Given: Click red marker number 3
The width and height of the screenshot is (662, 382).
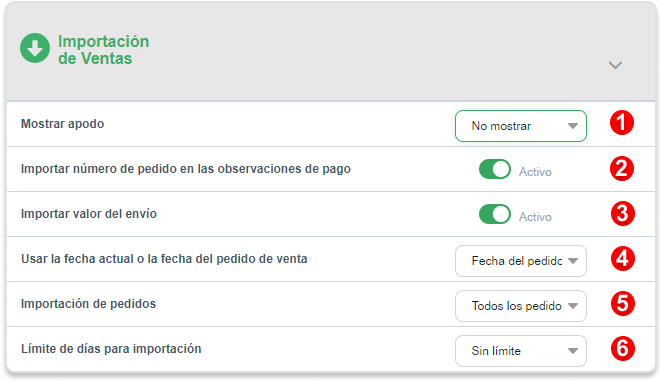Looking at the screenshot, I should (x=623, y=214).
